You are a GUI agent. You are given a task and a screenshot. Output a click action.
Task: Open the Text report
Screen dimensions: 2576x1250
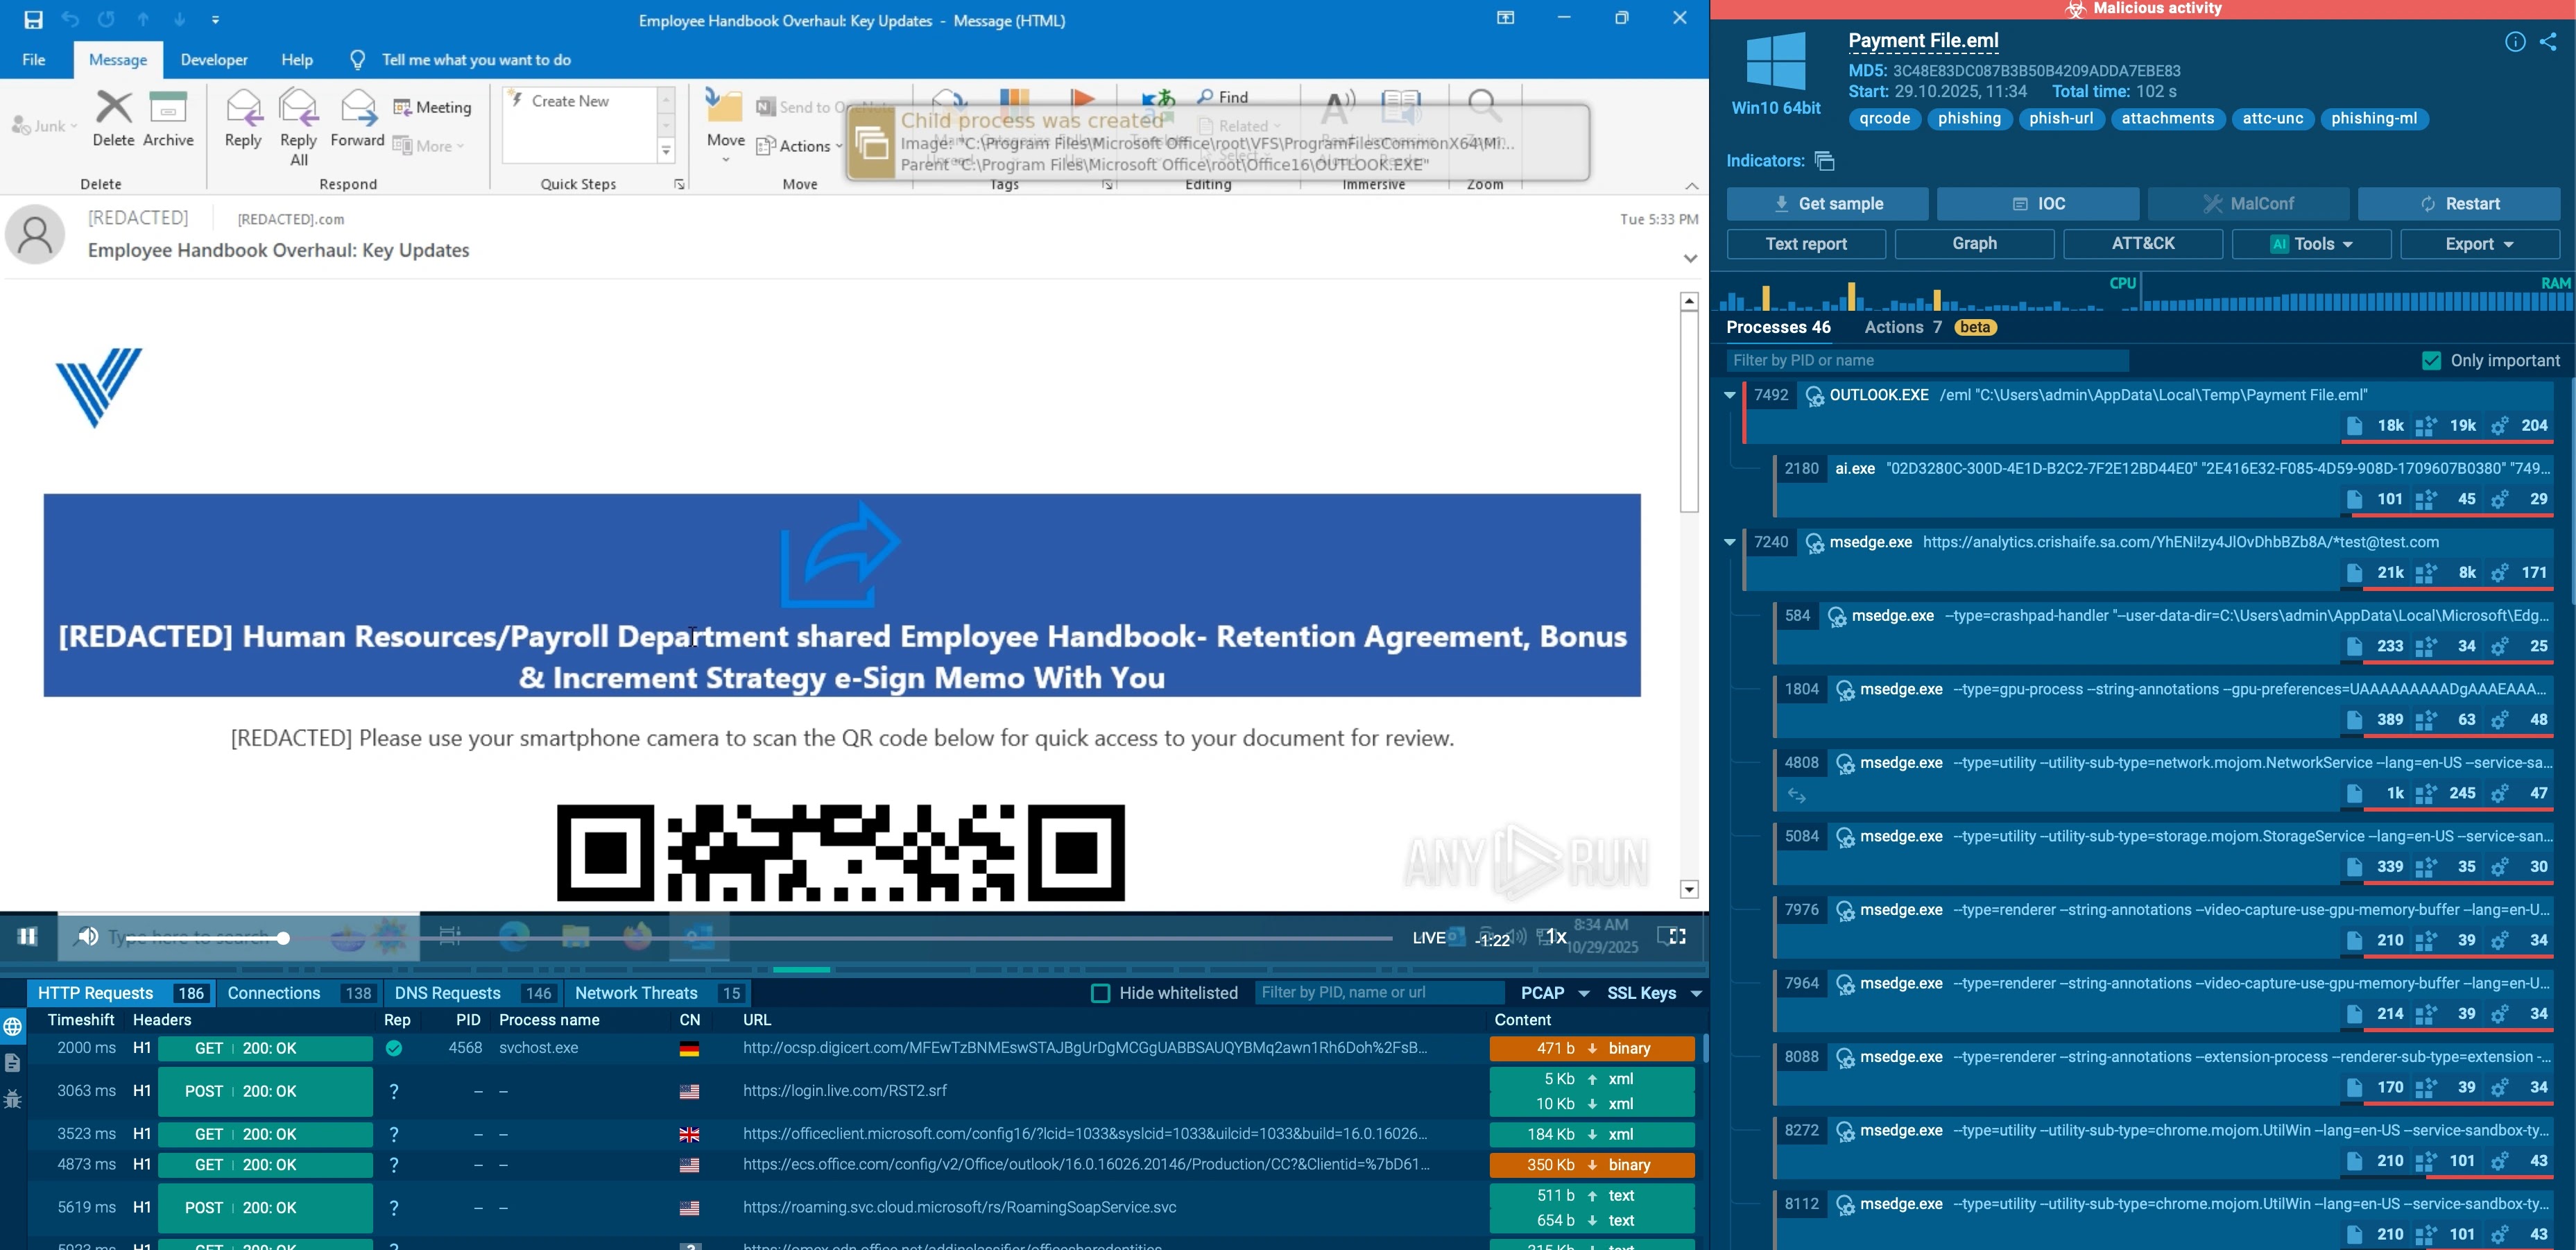1806,244
